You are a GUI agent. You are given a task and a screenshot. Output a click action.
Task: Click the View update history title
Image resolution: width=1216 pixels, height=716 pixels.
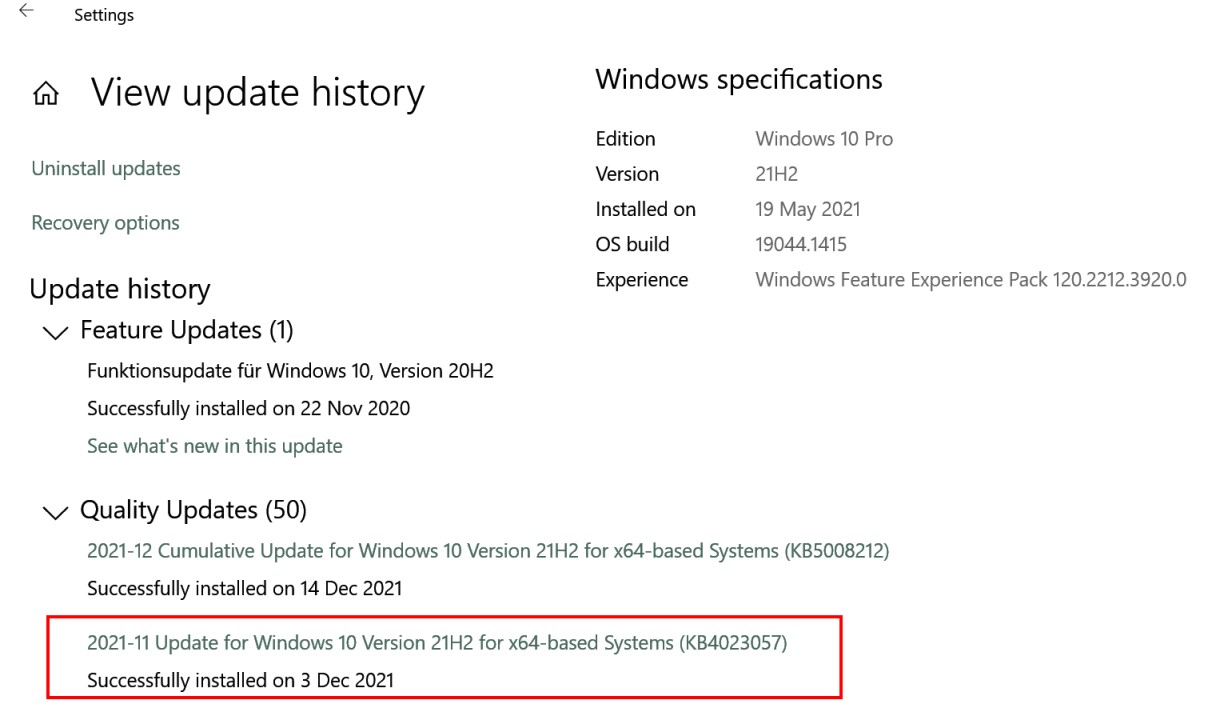coord(258,93)
